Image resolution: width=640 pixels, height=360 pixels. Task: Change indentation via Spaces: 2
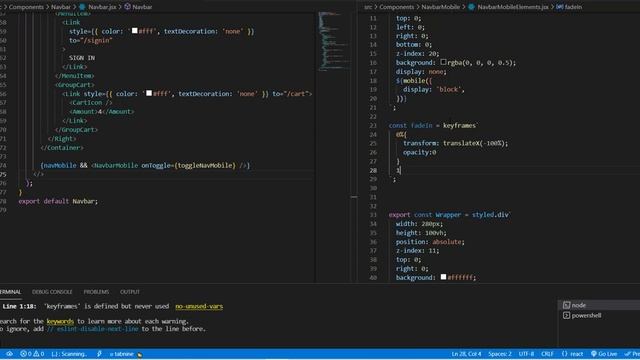pyautogui.click(x=500, y=354)
